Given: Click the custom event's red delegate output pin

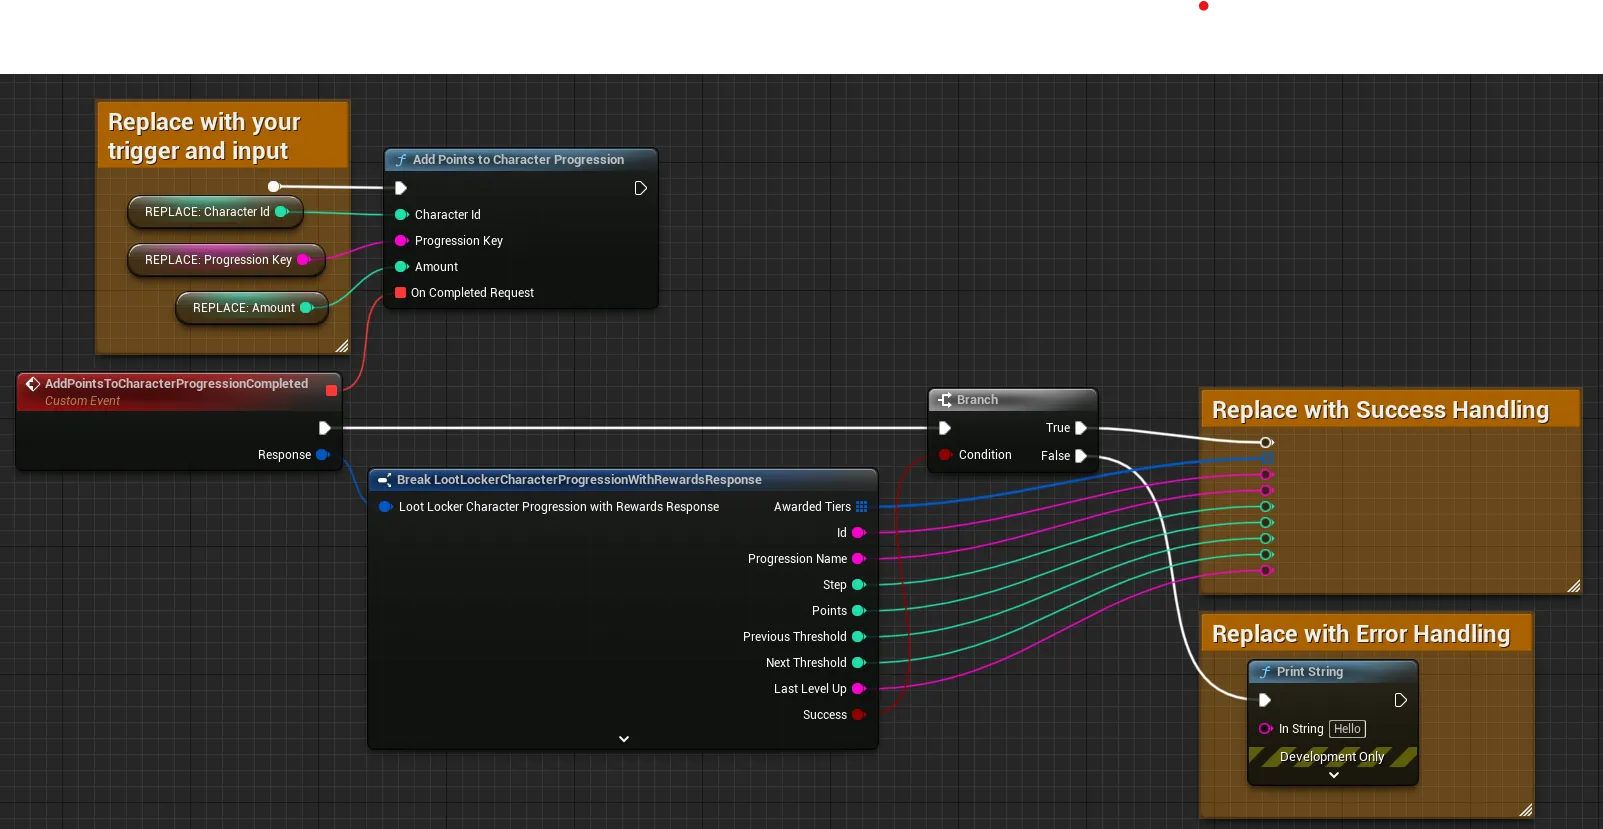Looking at the screenshot, I should point(331,390).
